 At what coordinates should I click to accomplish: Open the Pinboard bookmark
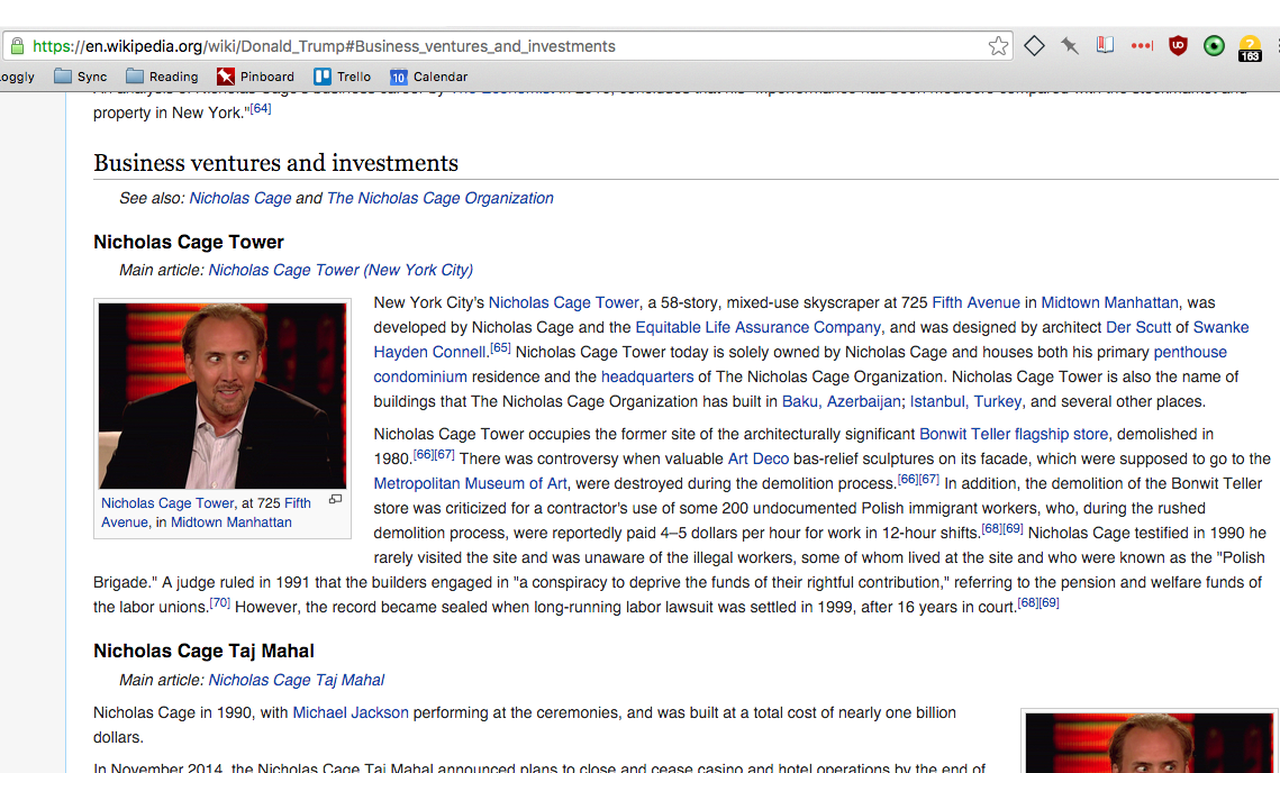pyautogui.click(x=255, y=77)
